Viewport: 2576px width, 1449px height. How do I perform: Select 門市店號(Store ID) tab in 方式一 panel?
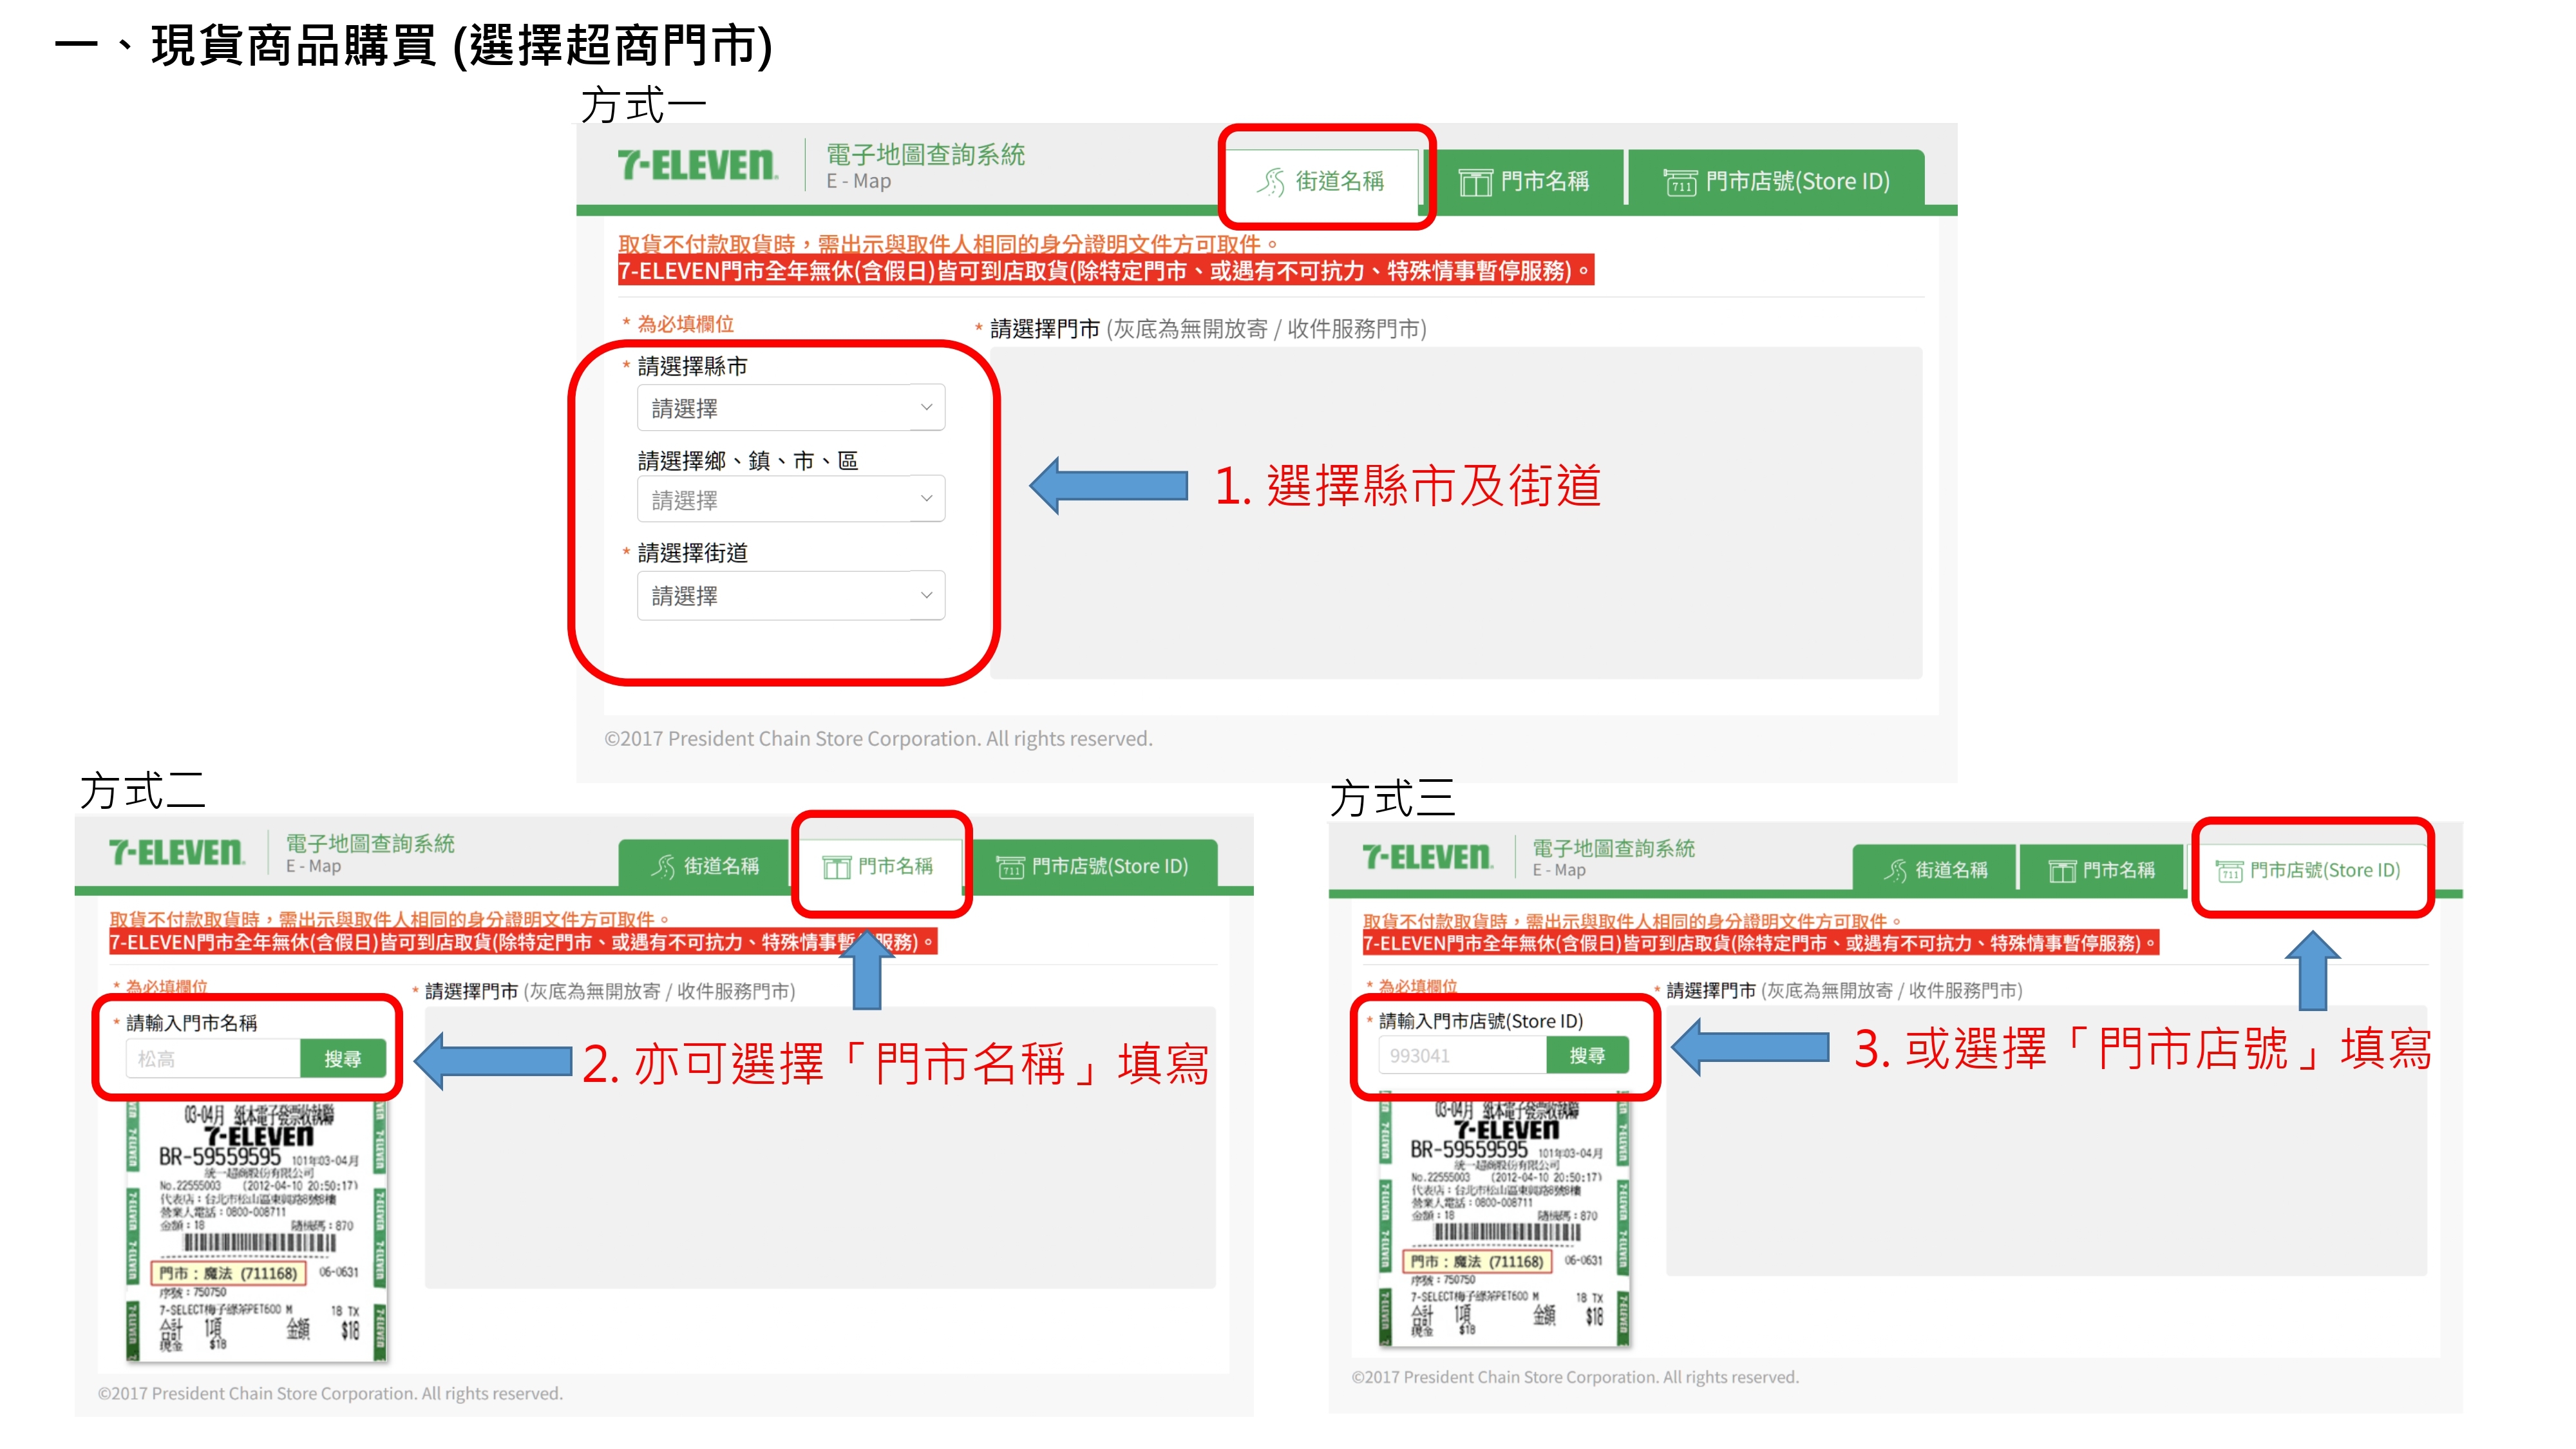(1776, 181)
